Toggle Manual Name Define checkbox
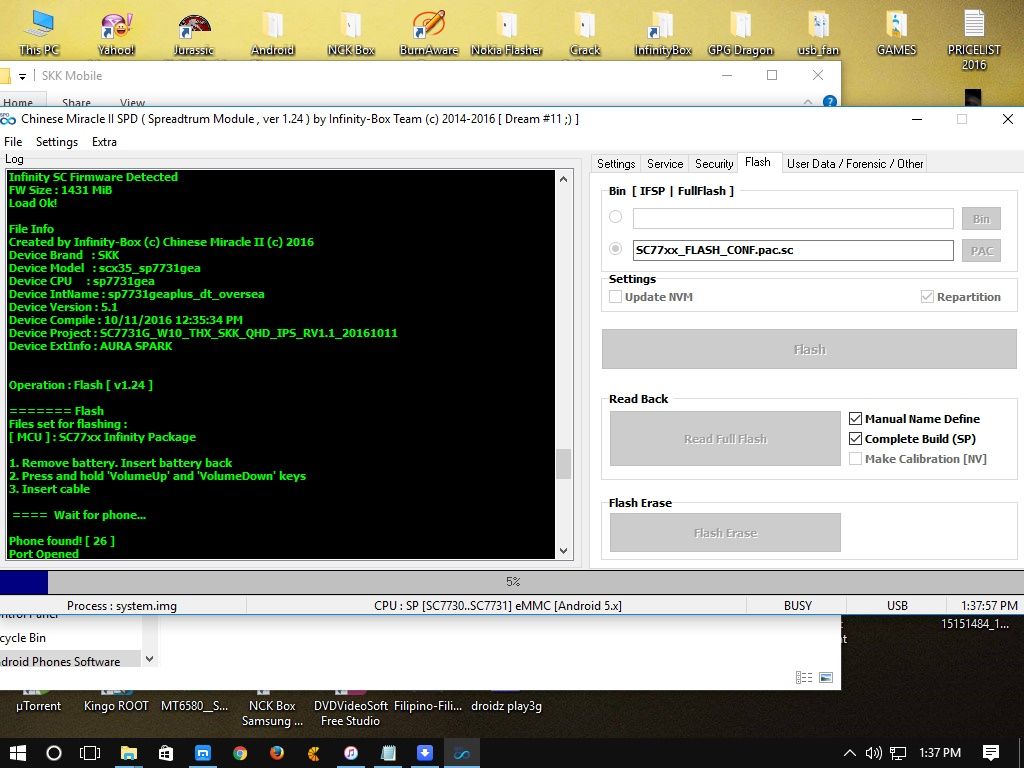Image resolution: width=1024 pixels, height=768 pixels. click(x=856, y=419)
